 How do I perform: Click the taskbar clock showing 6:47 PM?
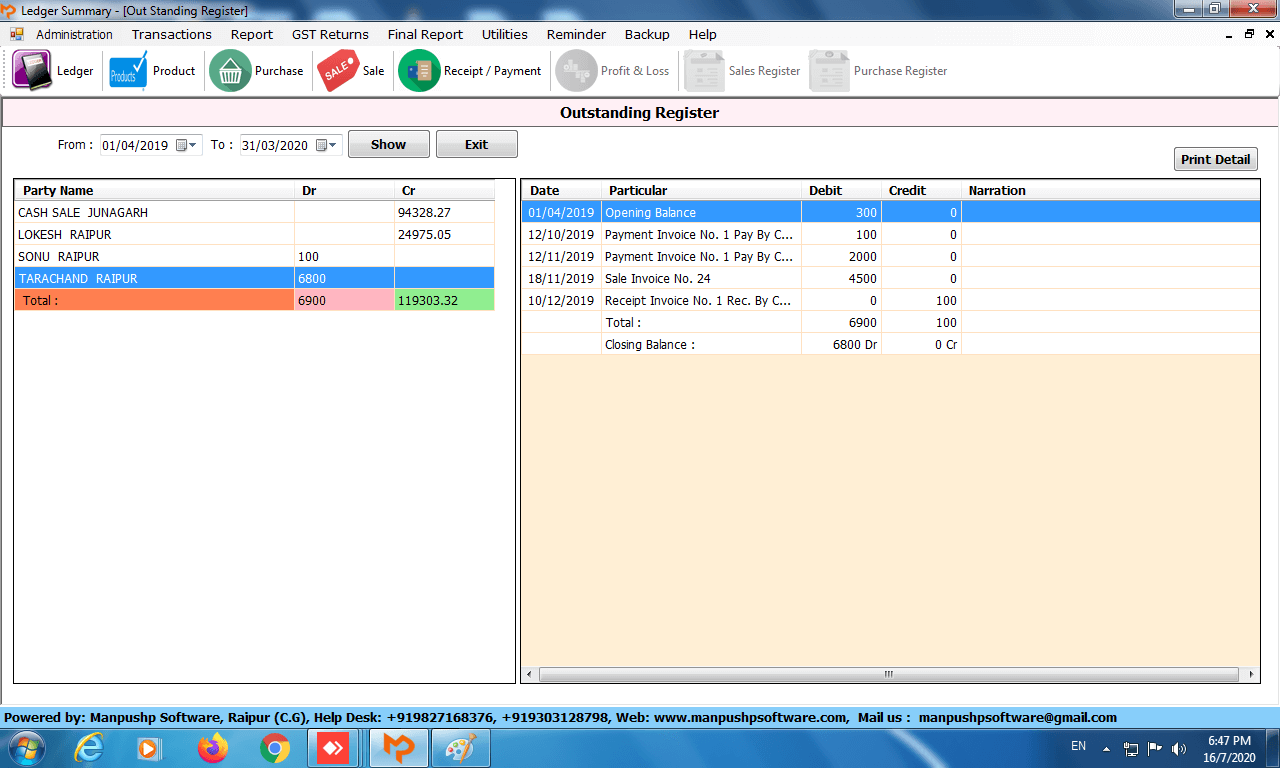1229,749
